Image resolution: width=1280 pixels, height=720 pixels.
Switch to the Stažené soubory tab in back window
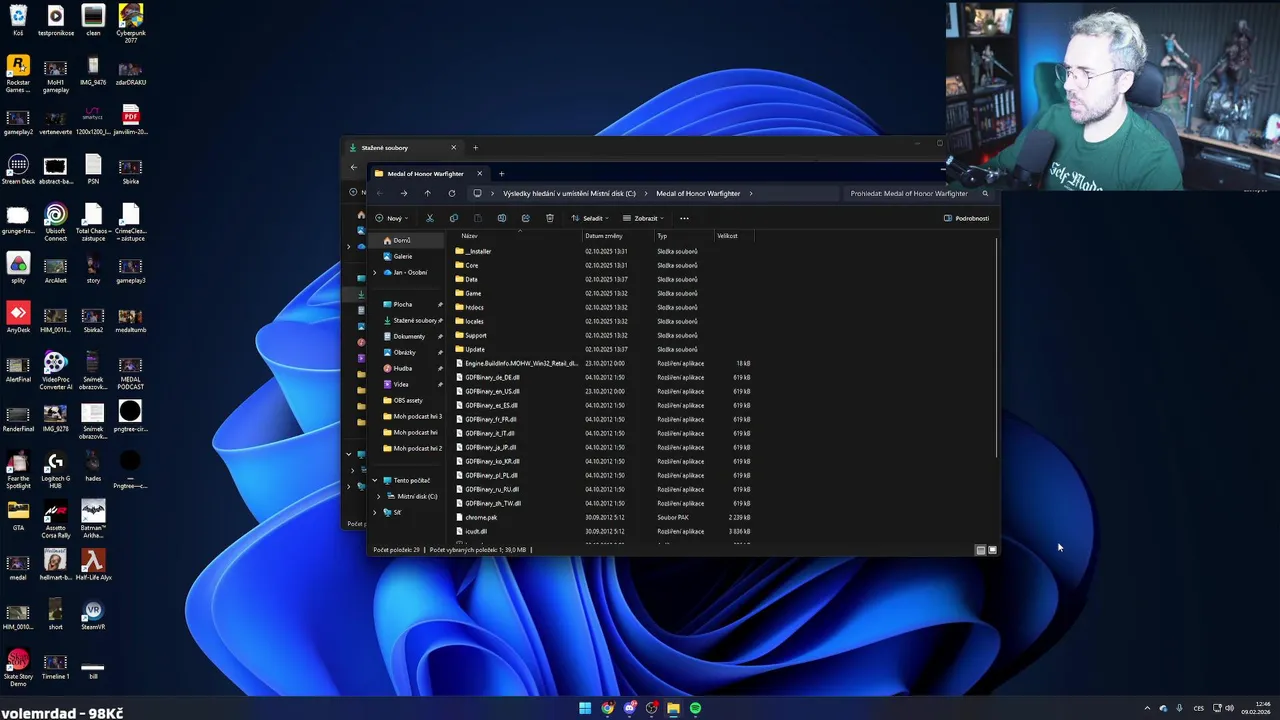coord(402,148)
